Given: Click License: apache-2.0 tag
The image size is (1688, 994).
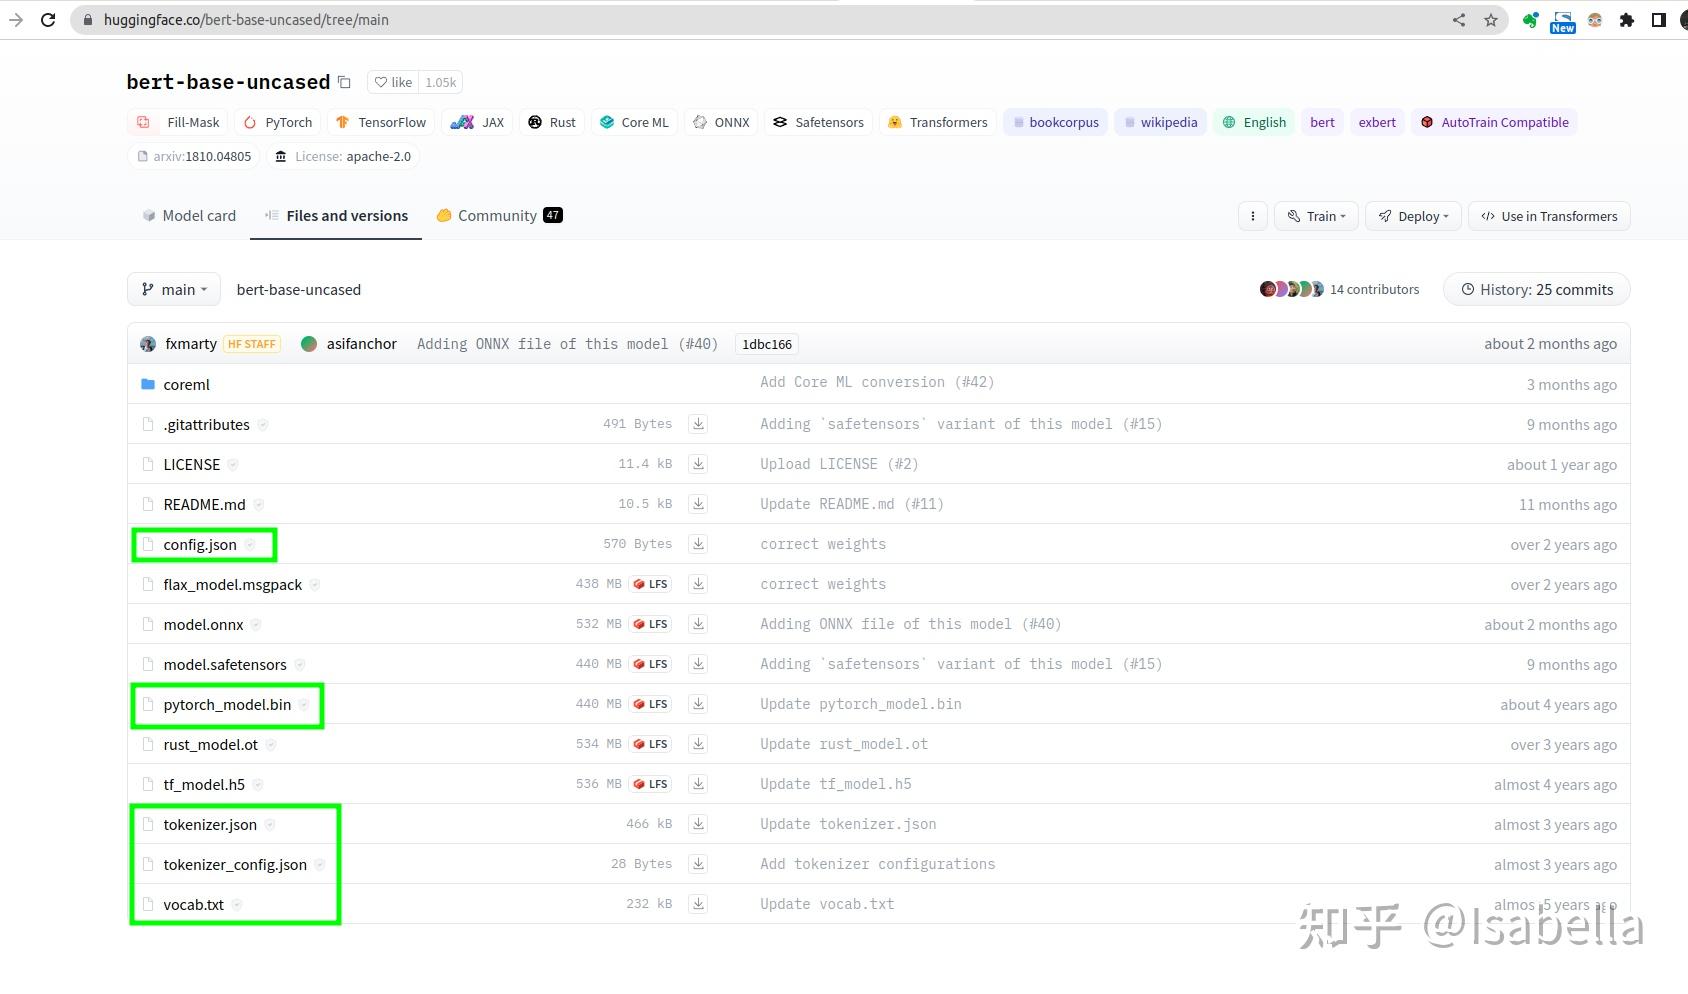Looking at the screenshot, I should tap(343, 156).
